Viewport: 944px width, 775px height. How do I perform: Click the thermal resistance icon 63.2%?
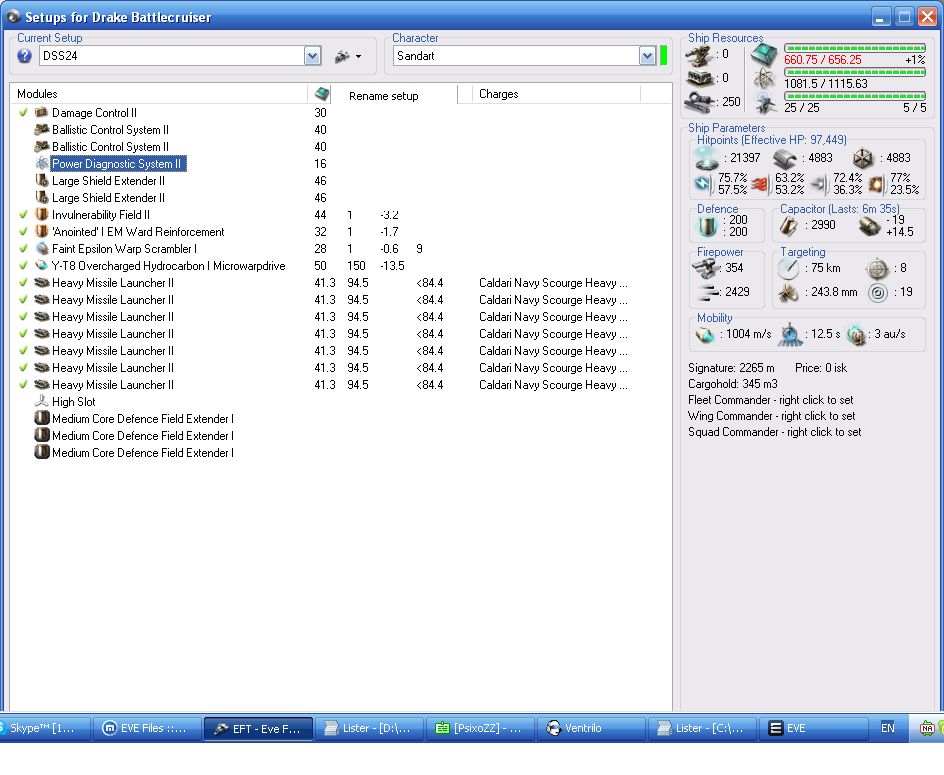pyautogui.click(x=760, y=183)
